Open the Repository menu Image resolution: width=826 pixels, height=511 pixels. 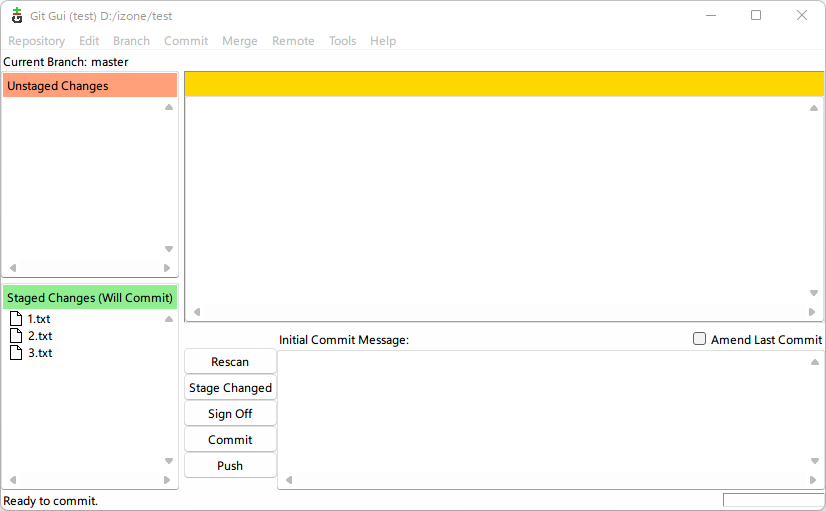(x=36, y=41)
